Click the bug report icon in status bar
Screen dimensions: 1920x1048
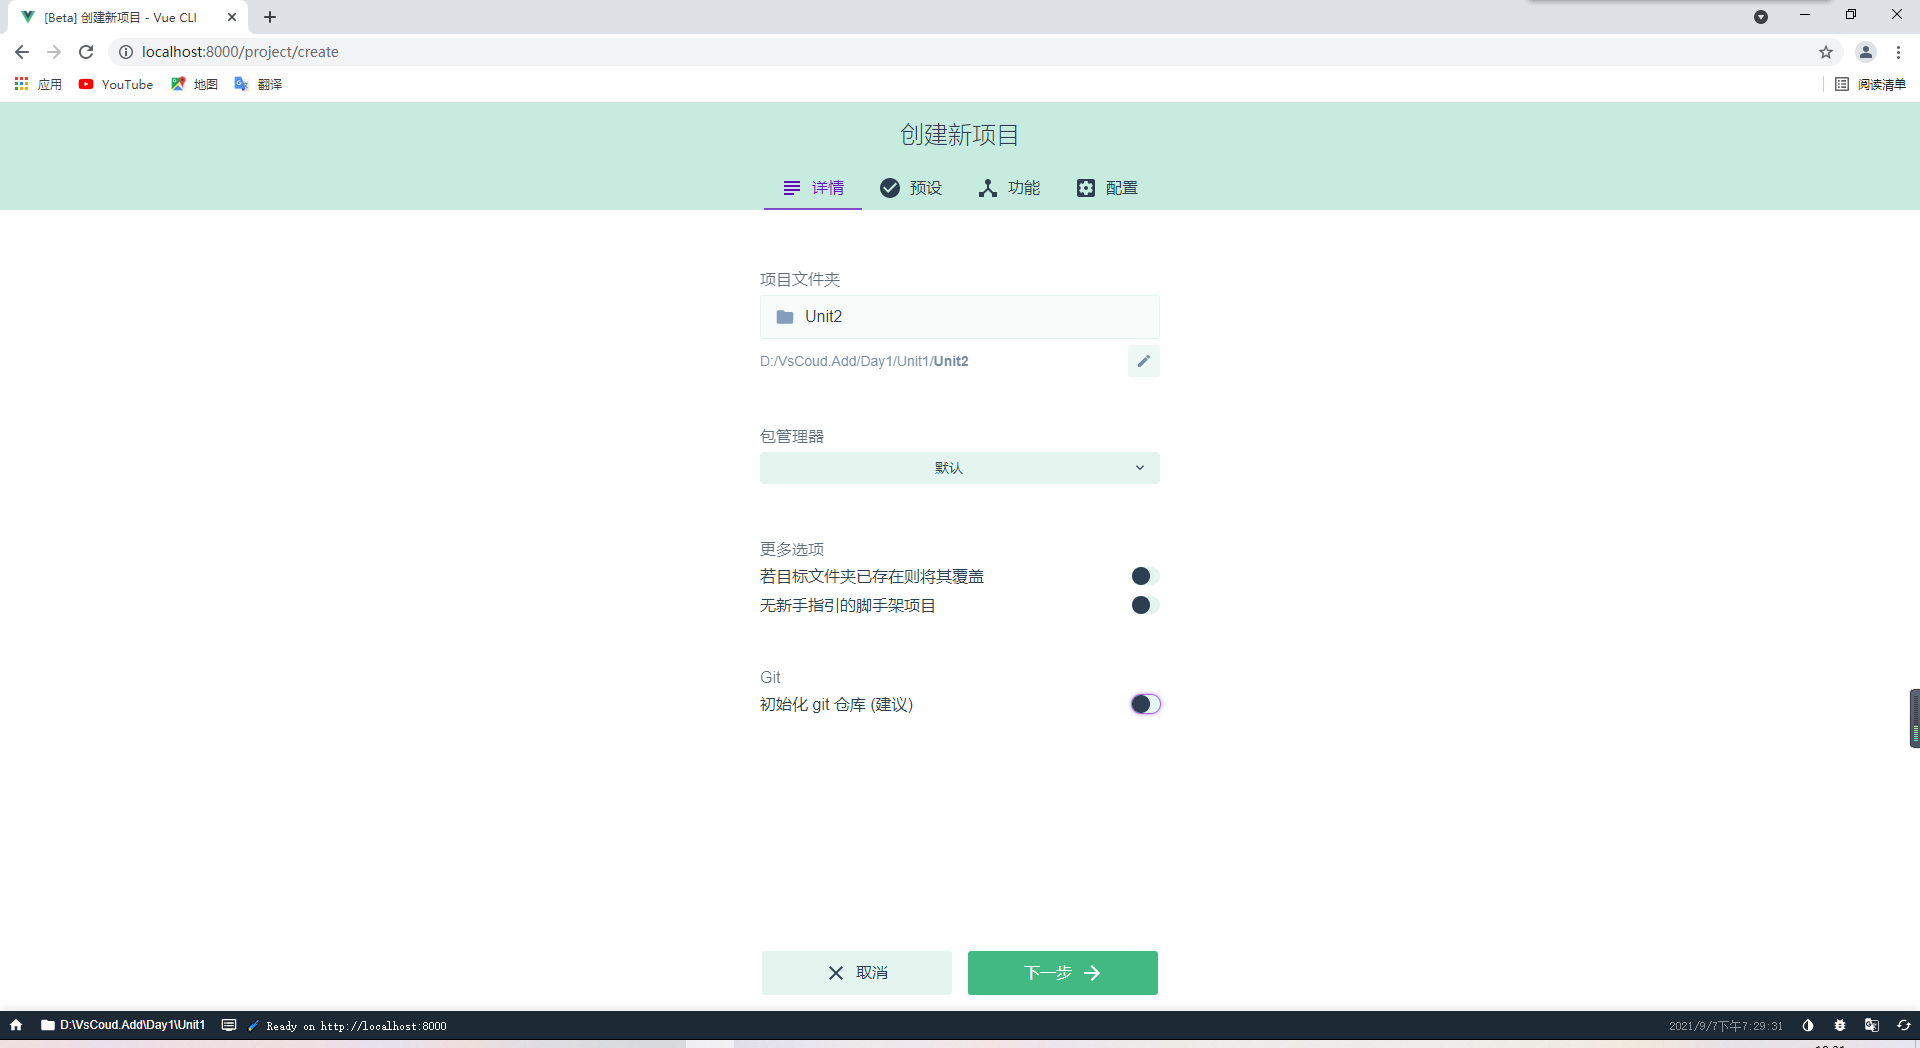pos(1840,1025)
